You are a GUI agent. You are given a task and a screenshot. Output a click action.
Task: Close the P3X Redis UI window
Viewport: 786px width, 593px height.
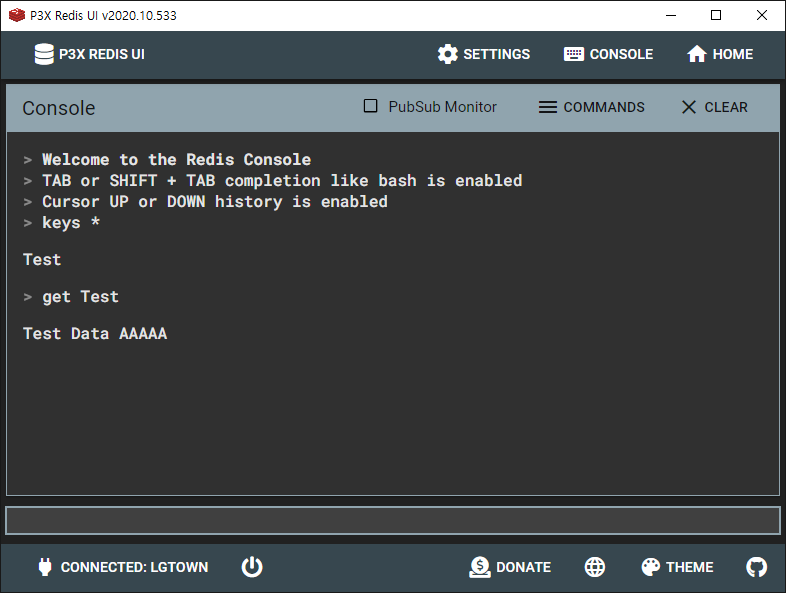click(761, 15)
